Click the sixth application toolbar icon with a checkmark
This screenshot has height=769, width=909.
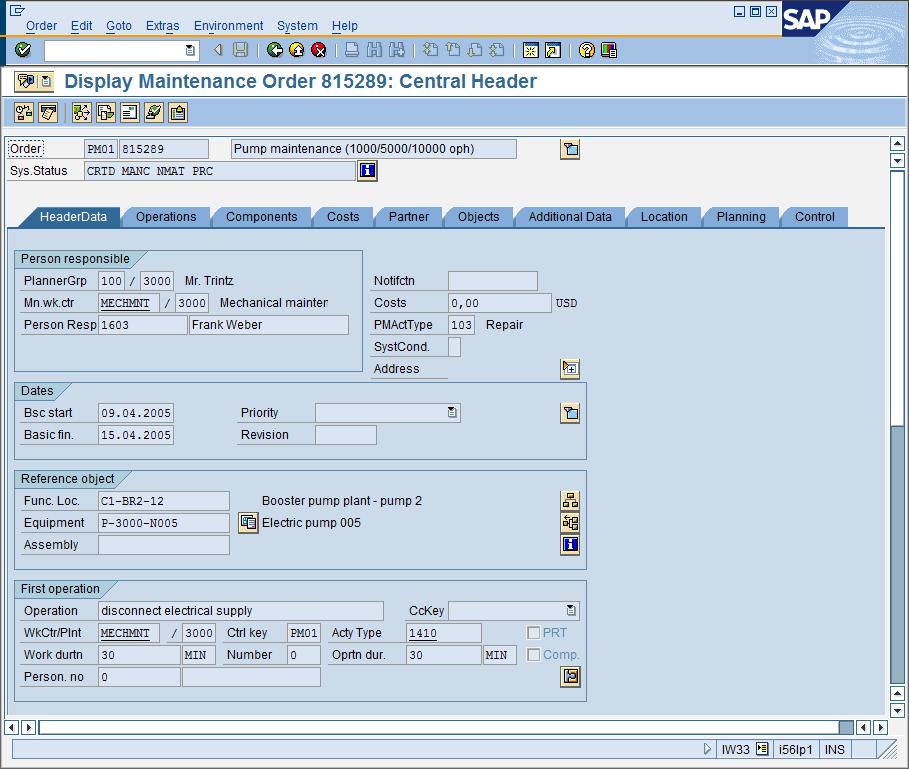153,112
